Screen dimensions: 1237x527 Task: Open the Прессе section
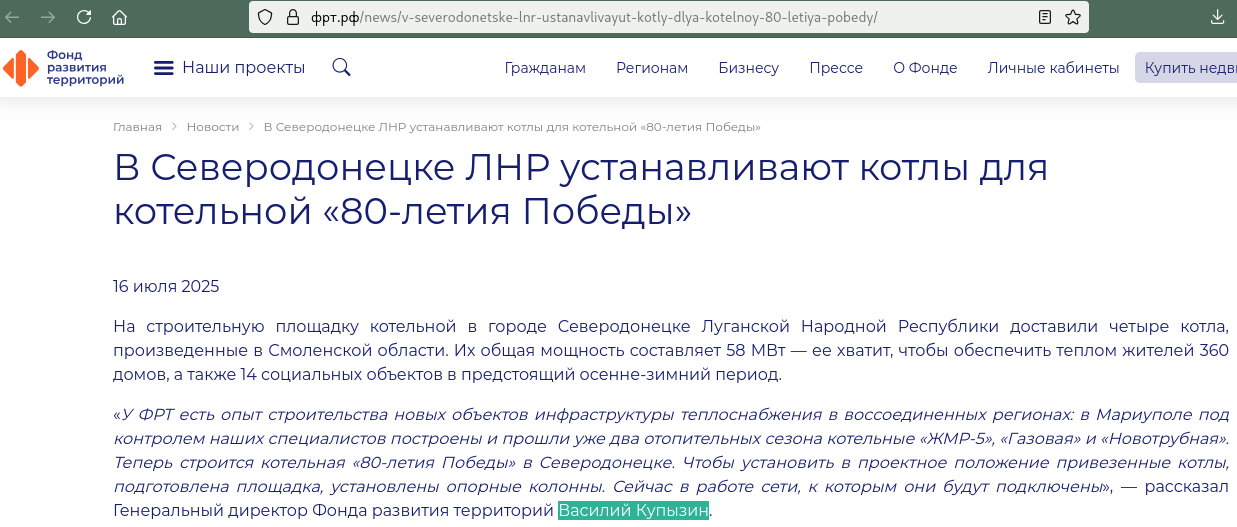836,68
